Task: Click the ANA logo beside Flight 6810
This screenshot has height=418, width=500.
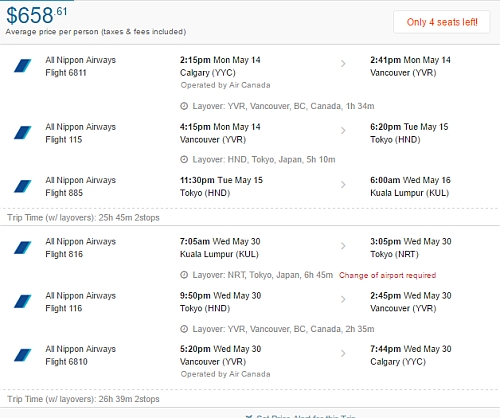Action: click(23, 355)
